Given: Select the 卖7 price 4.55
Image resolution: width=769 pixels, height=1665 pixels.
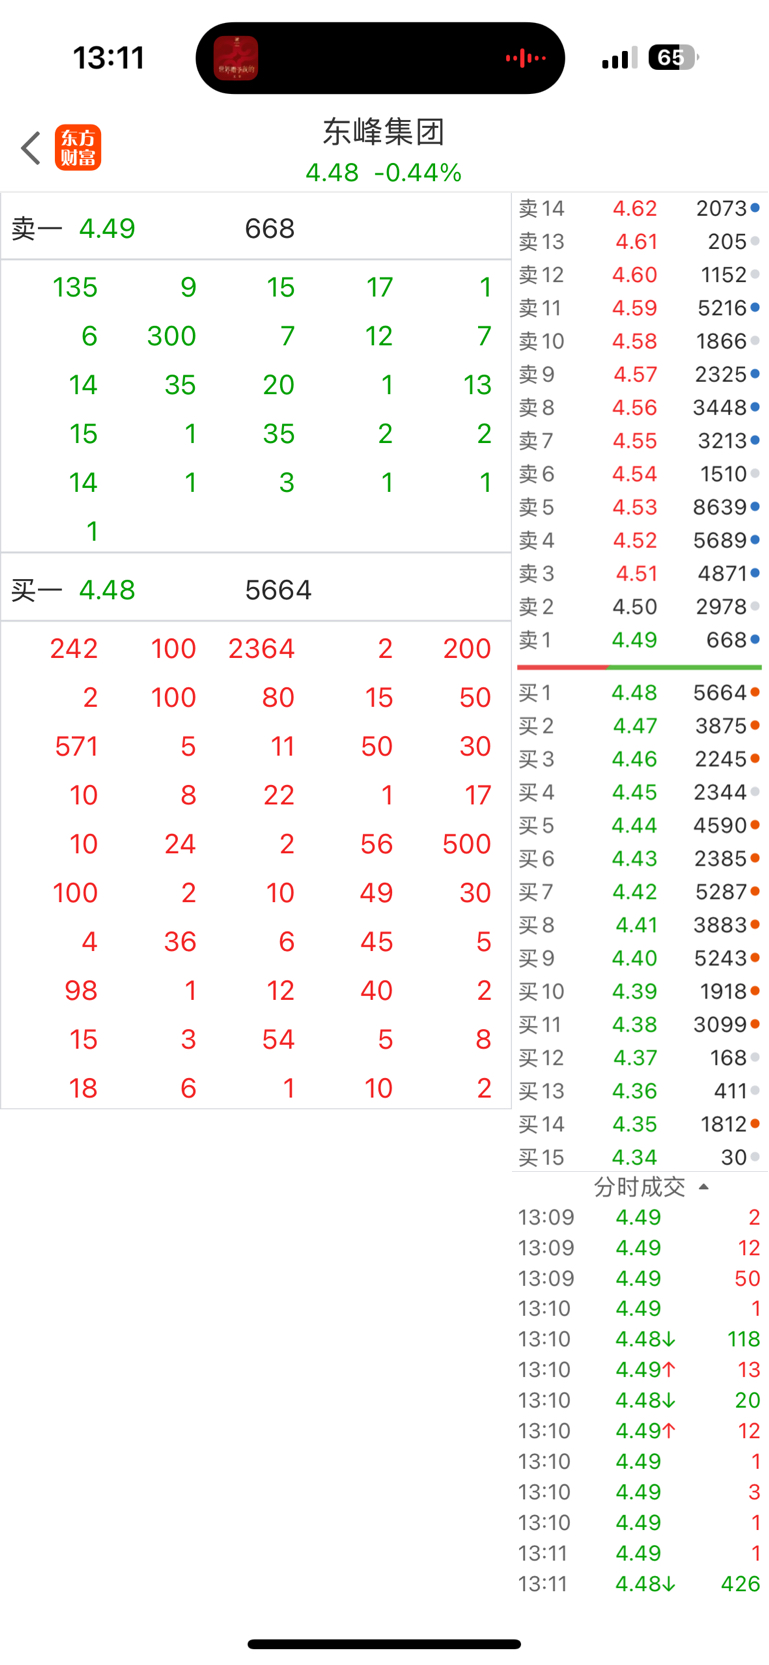Looking at the screenshot, I should [x=635, y=441].
